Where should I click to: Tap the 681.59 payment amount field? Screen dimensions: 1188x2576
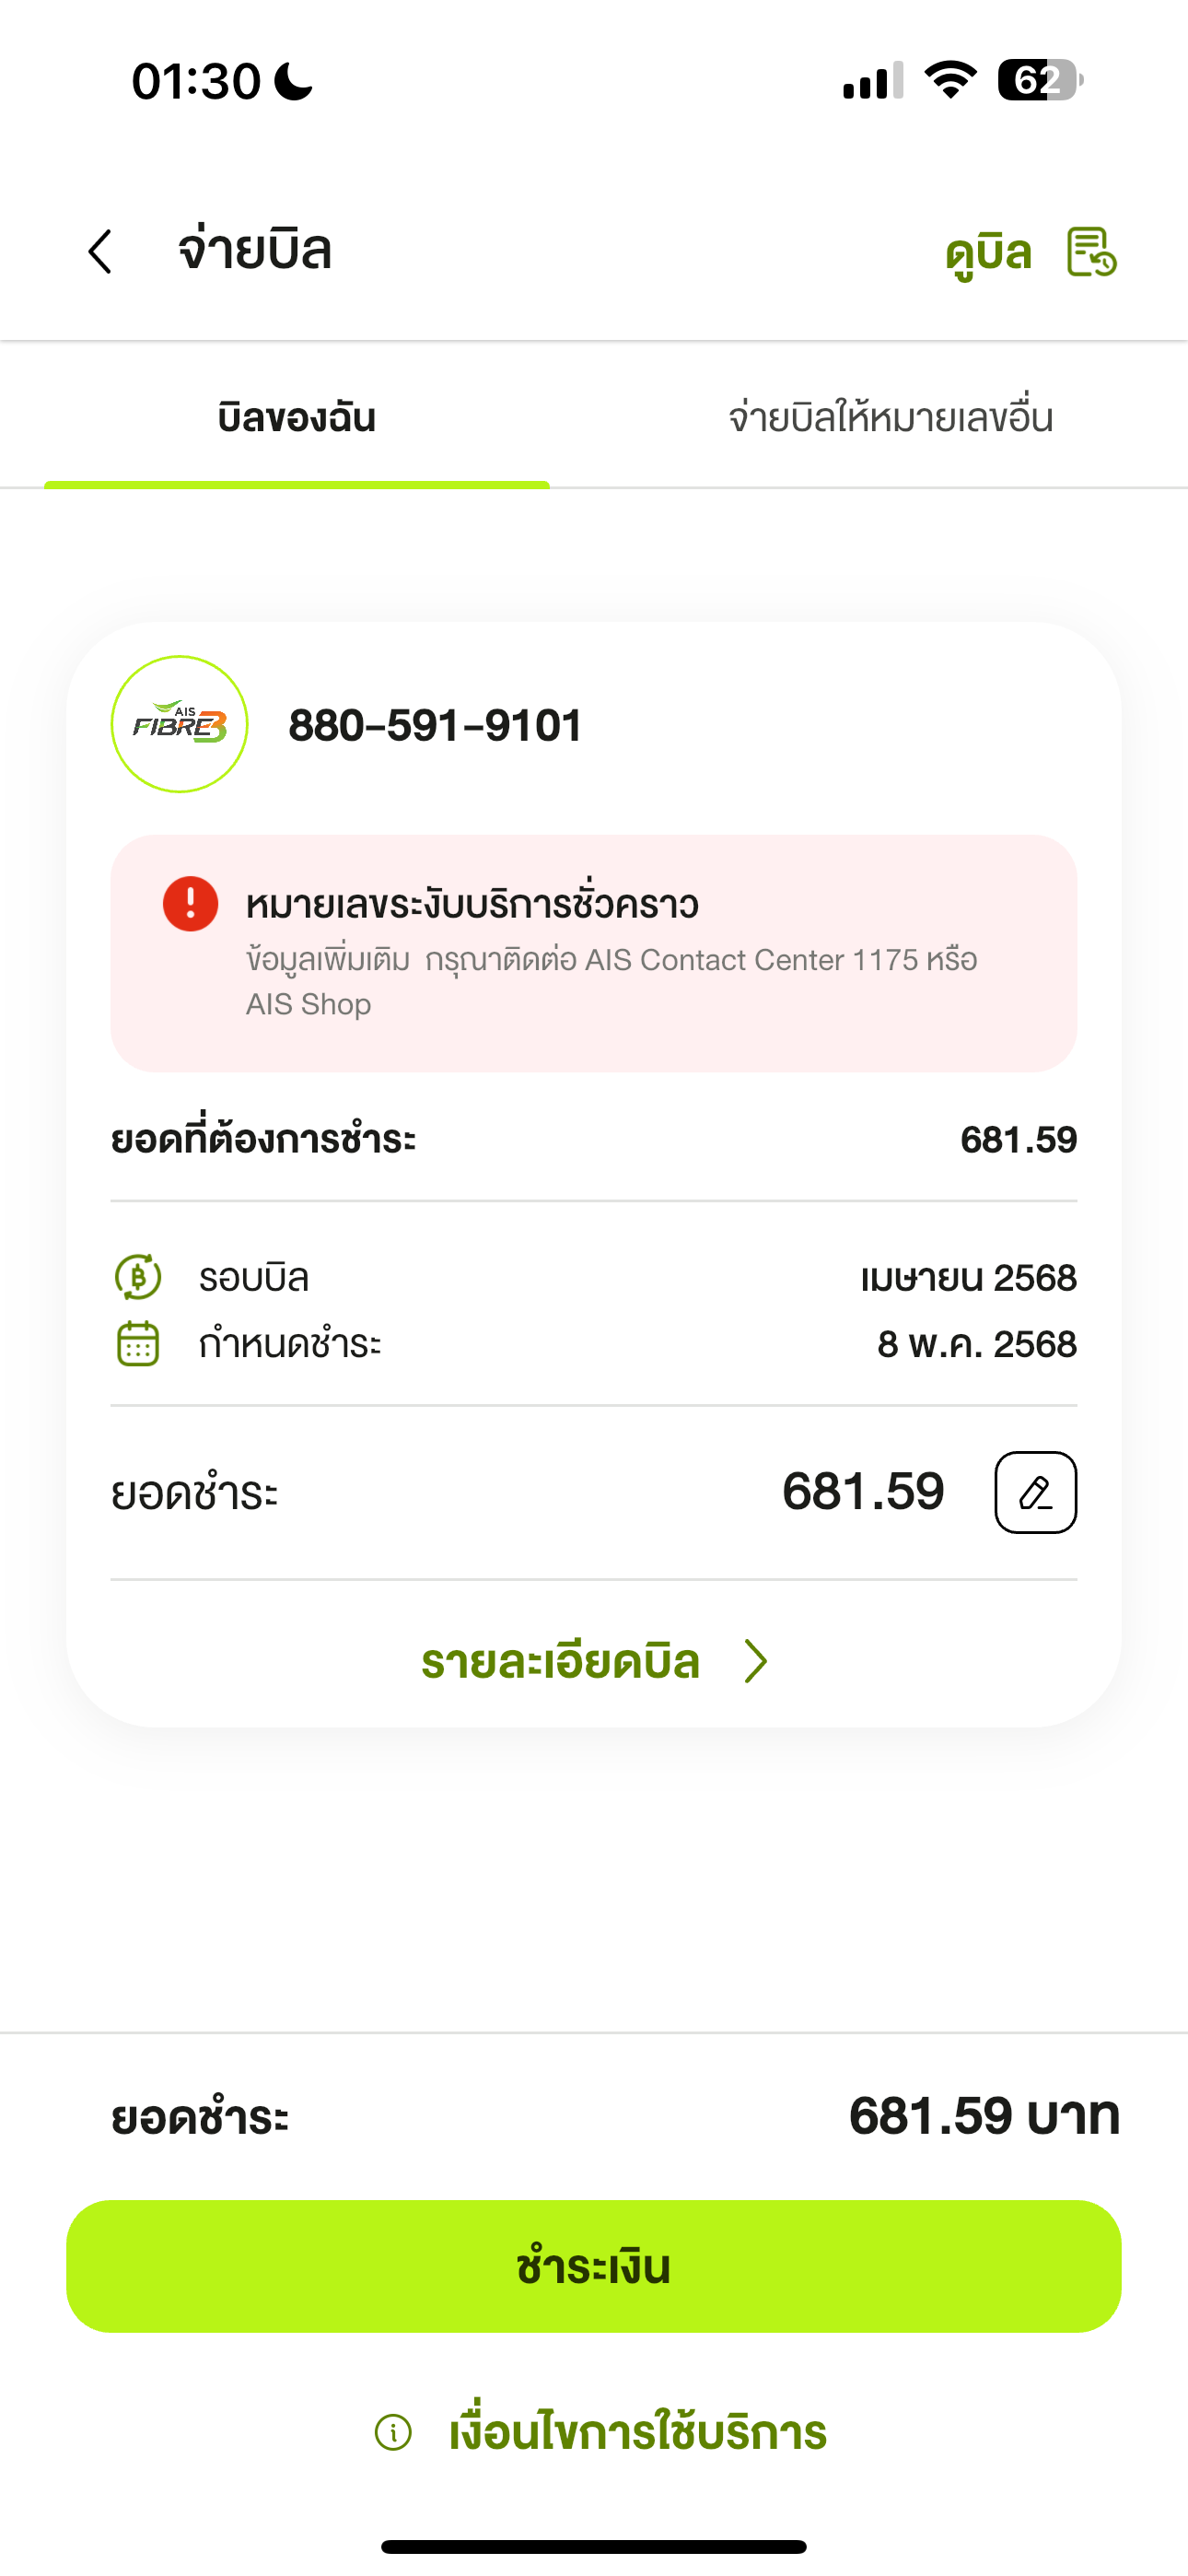tap(863, 1492)
